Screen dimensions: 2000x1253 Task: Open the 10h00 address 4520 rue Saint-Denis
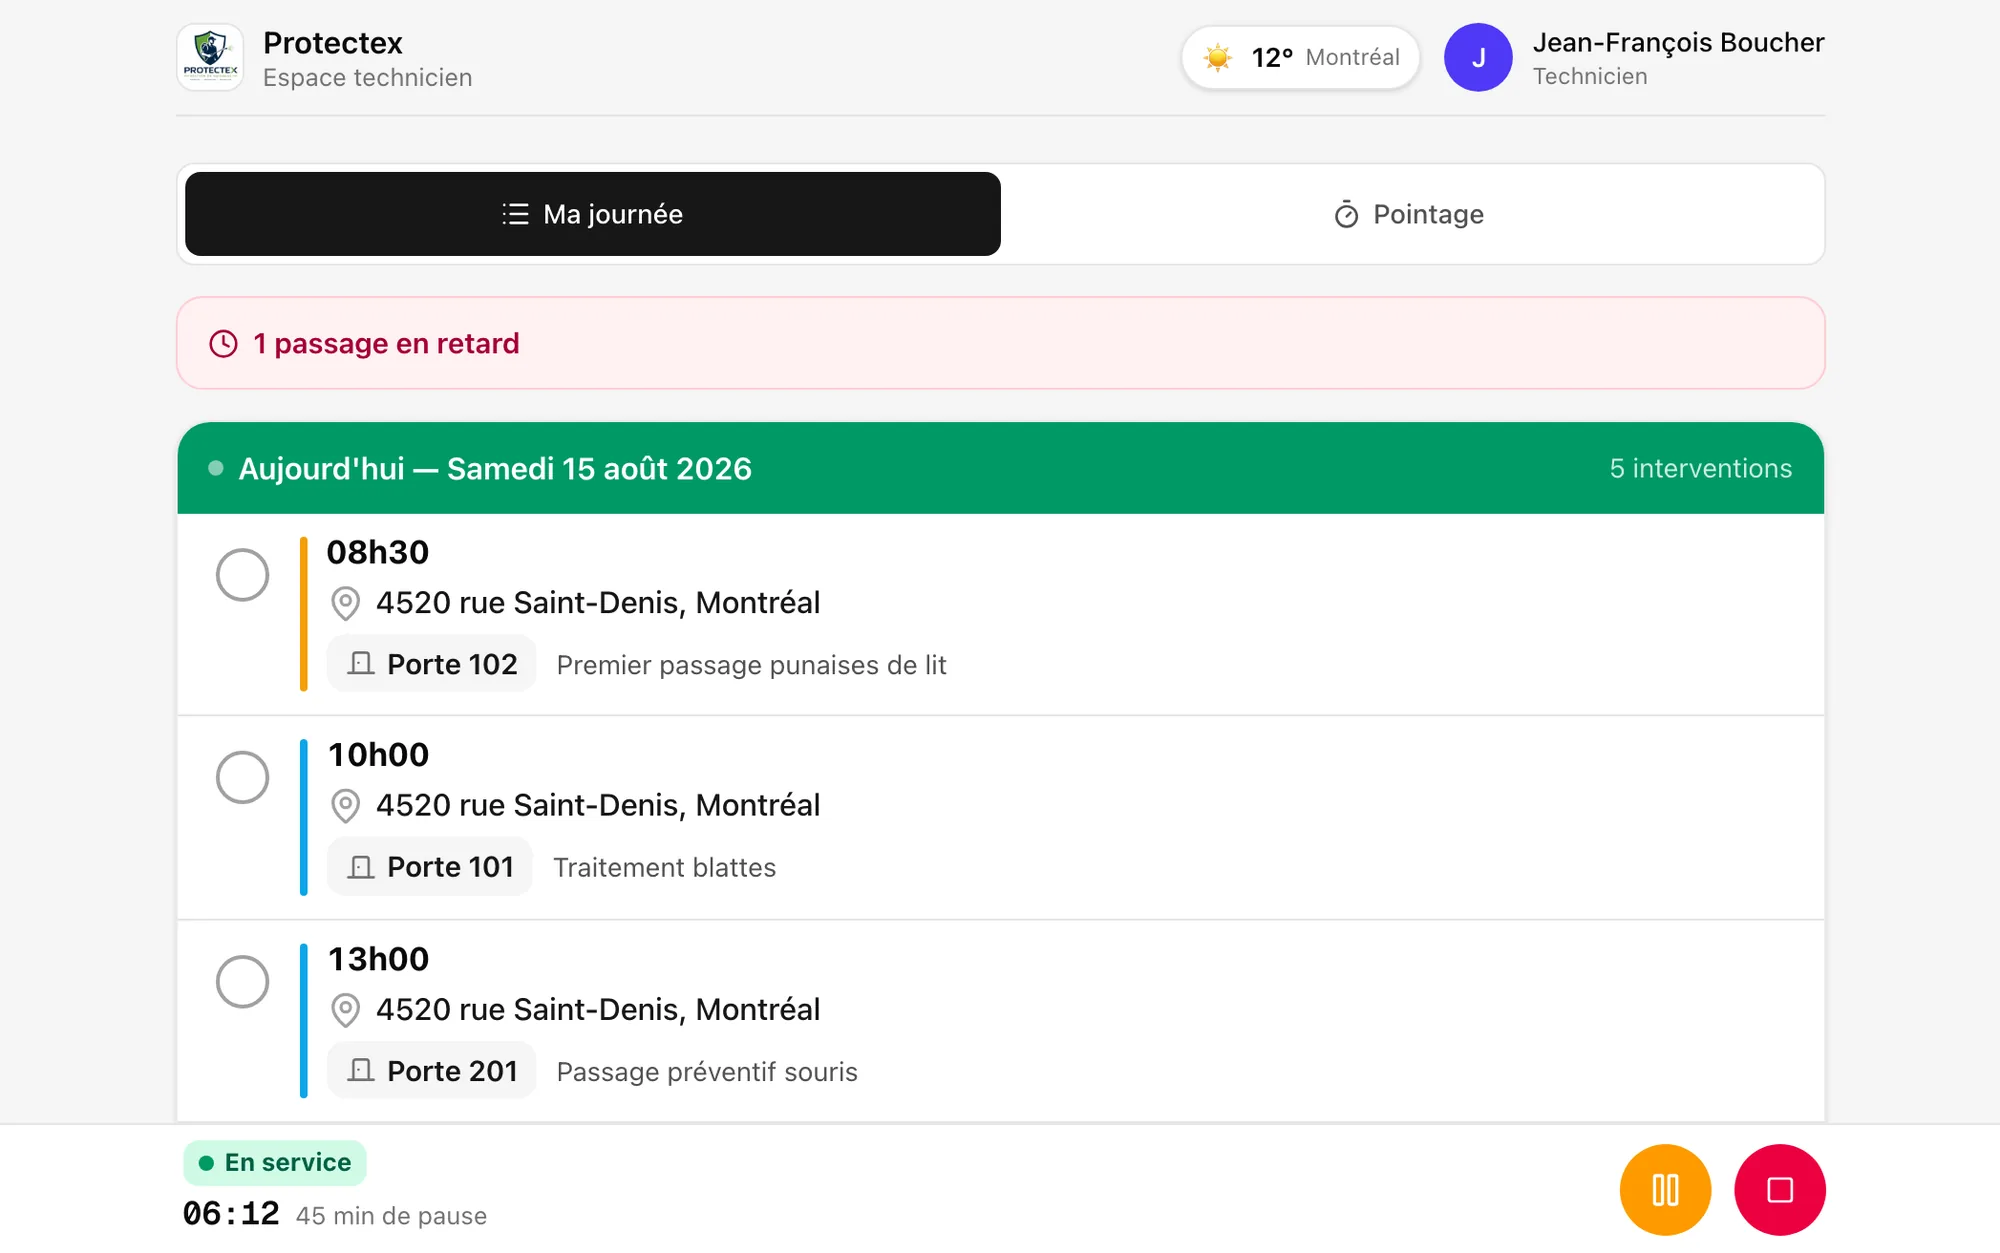pos(598,806)
